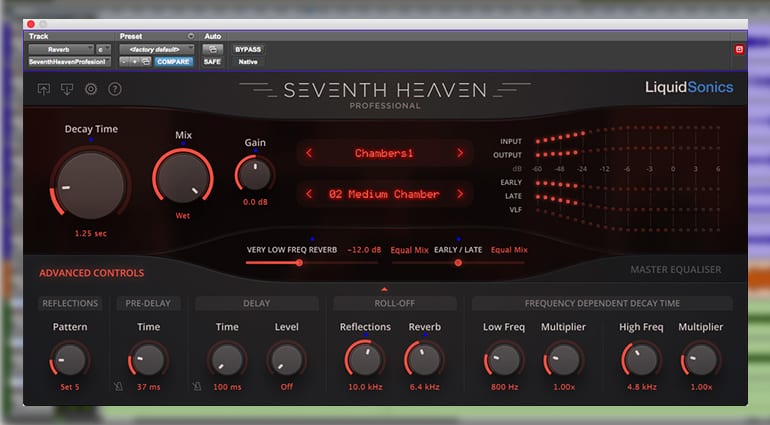Click the 0.0 dB gain value

pos(255,202)
